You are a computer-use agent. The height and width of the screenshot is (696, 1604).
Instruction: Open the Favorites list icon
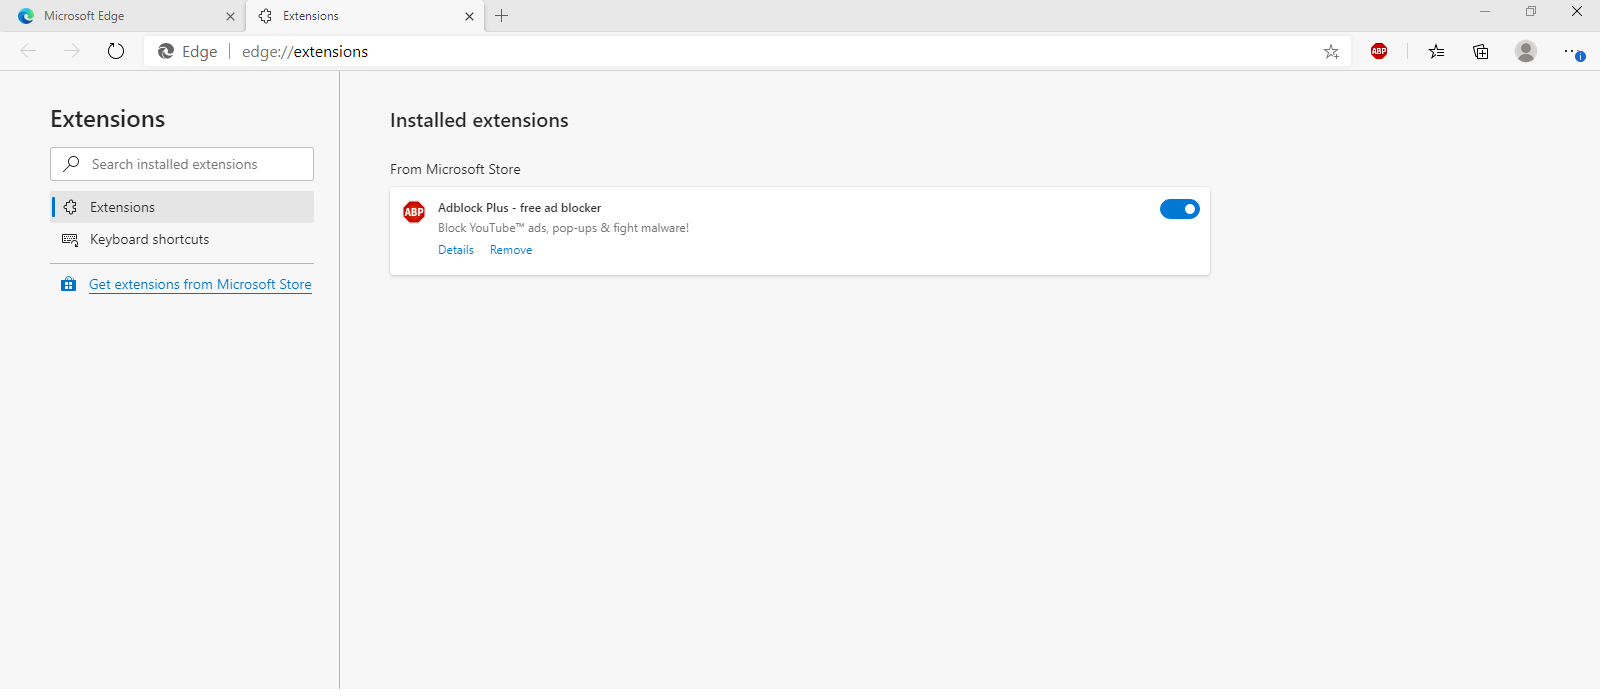coord(1436,52)
